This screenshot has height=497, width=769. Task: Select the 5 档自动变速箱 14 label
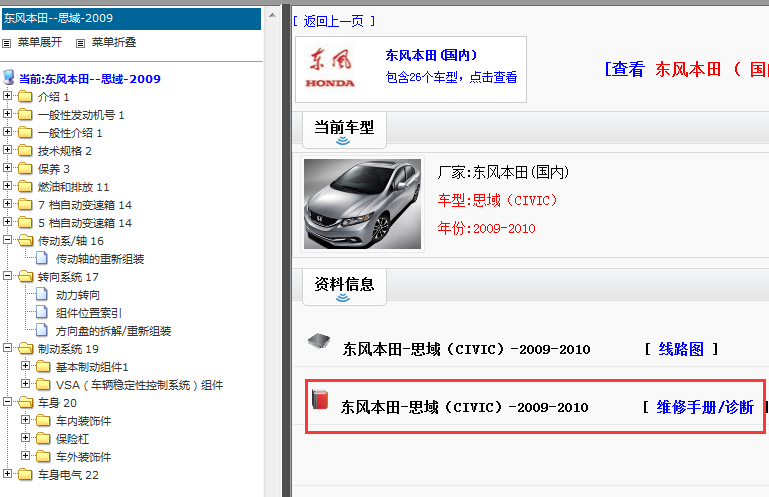85,223
